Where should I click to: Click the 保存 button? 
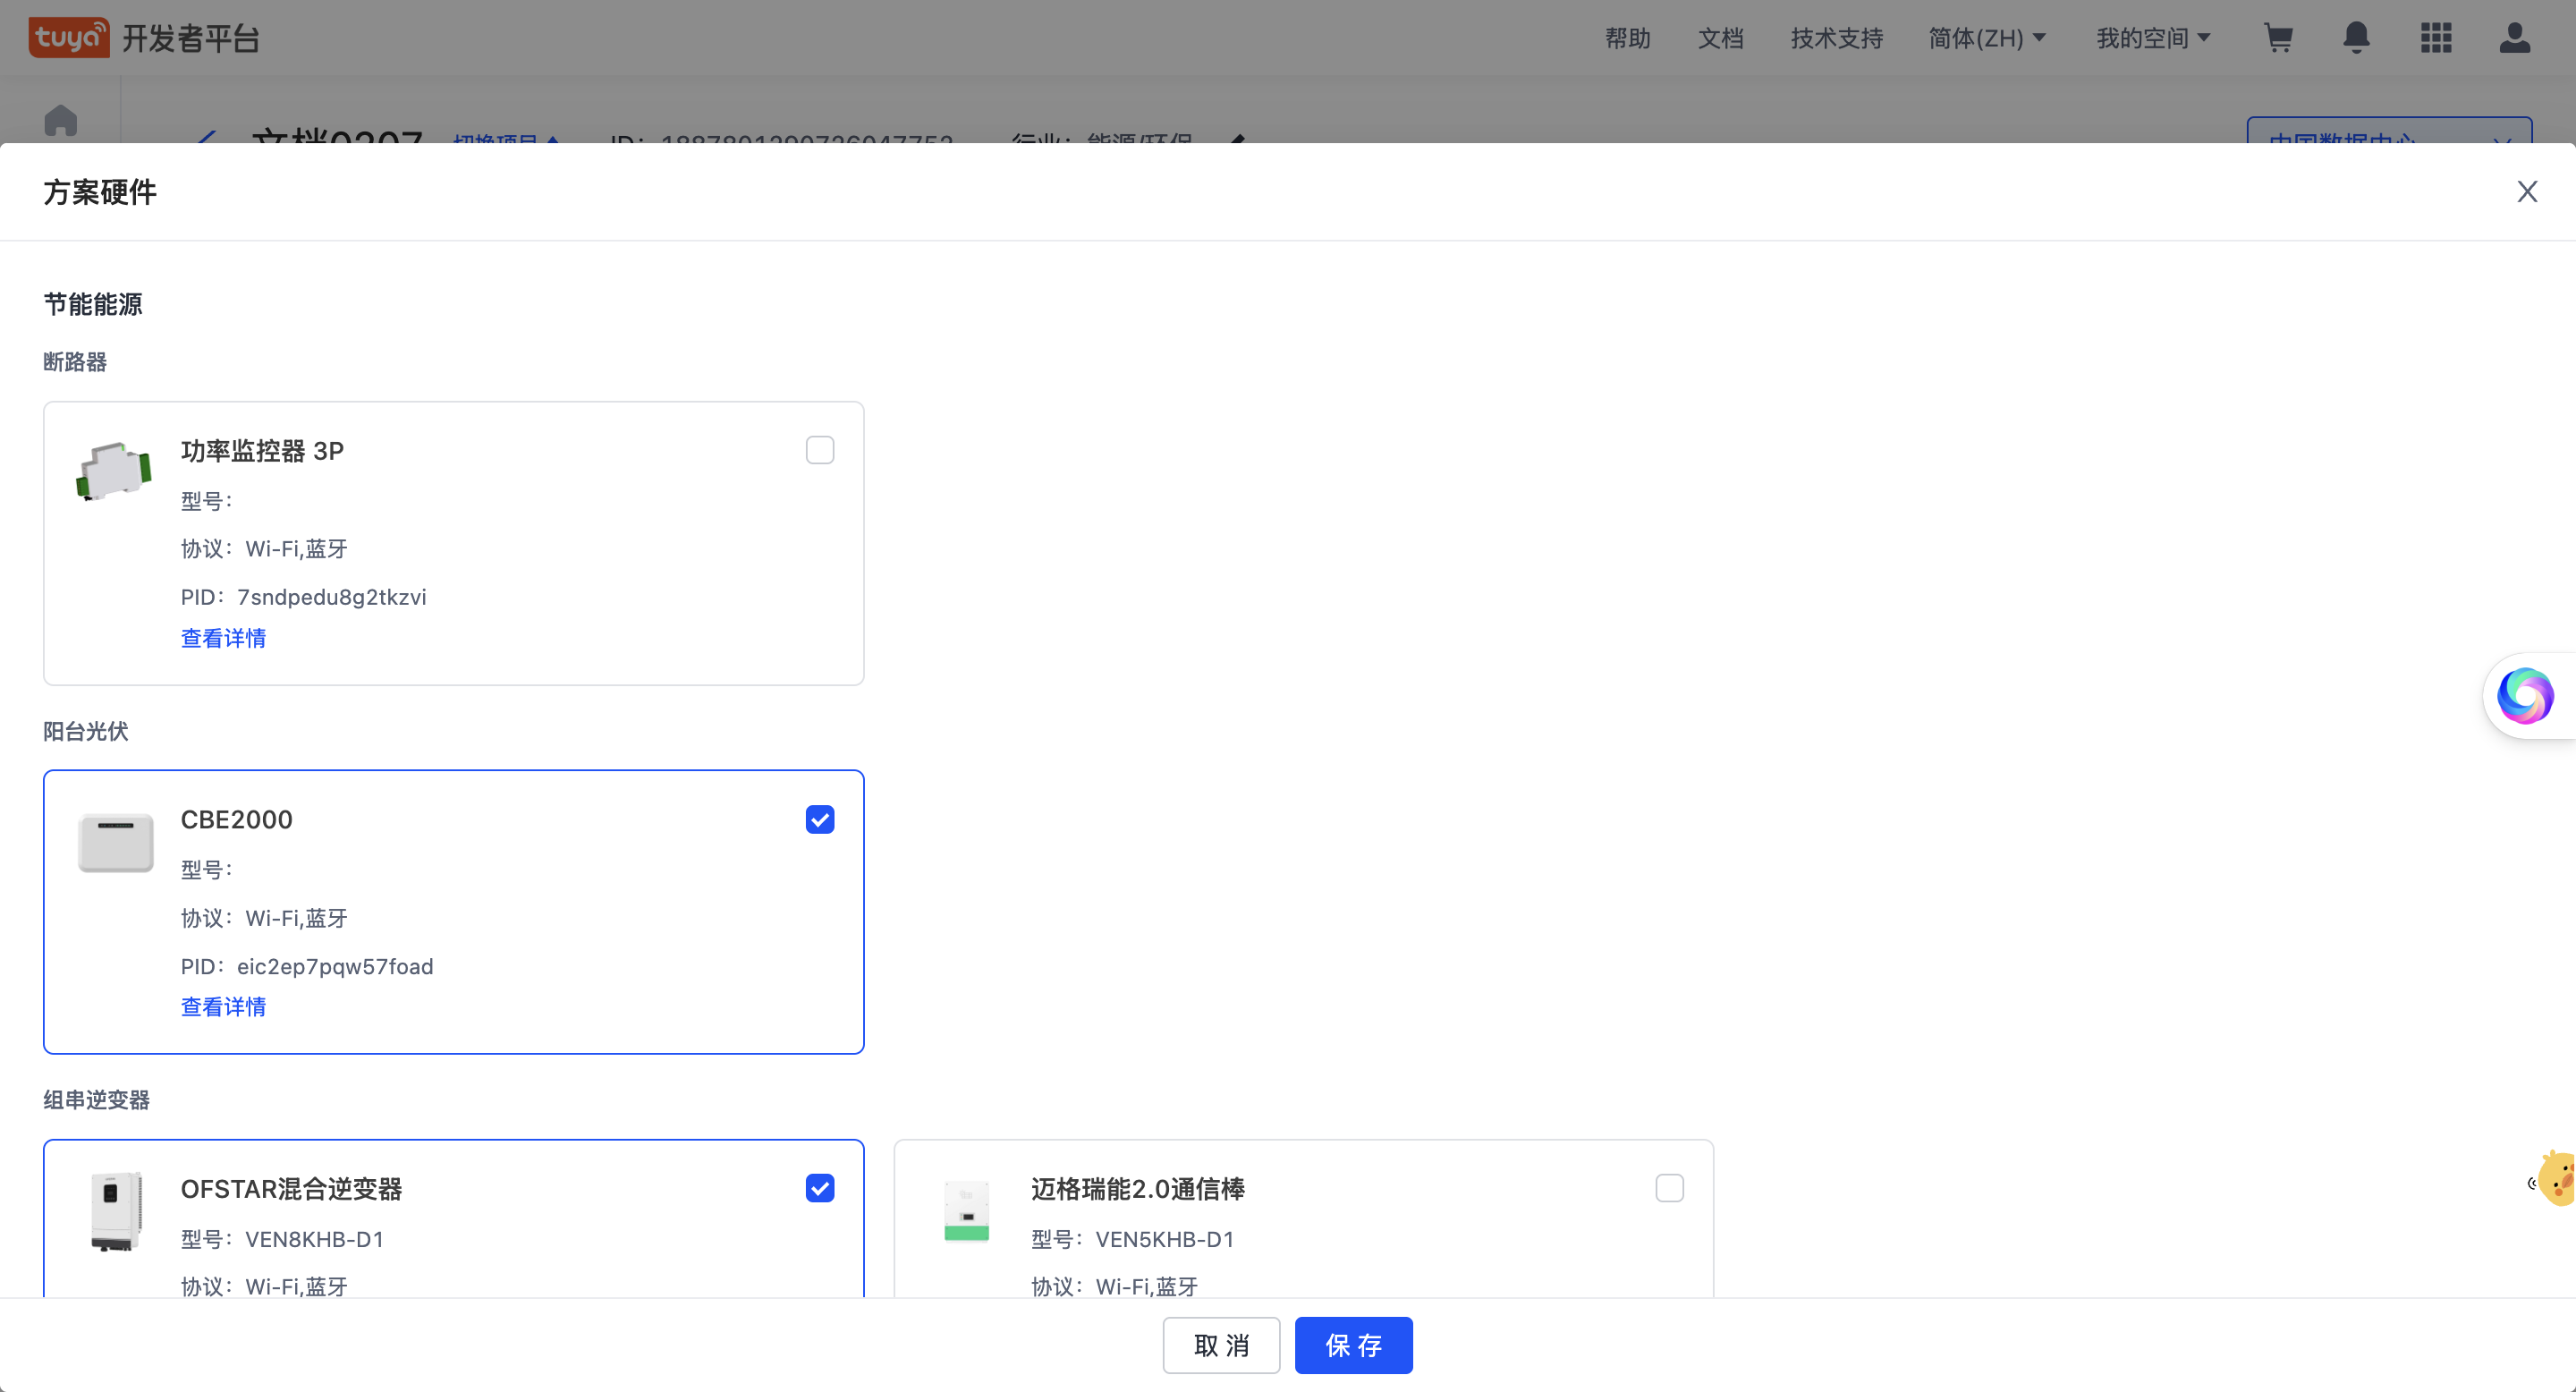pos(1354,1345)
